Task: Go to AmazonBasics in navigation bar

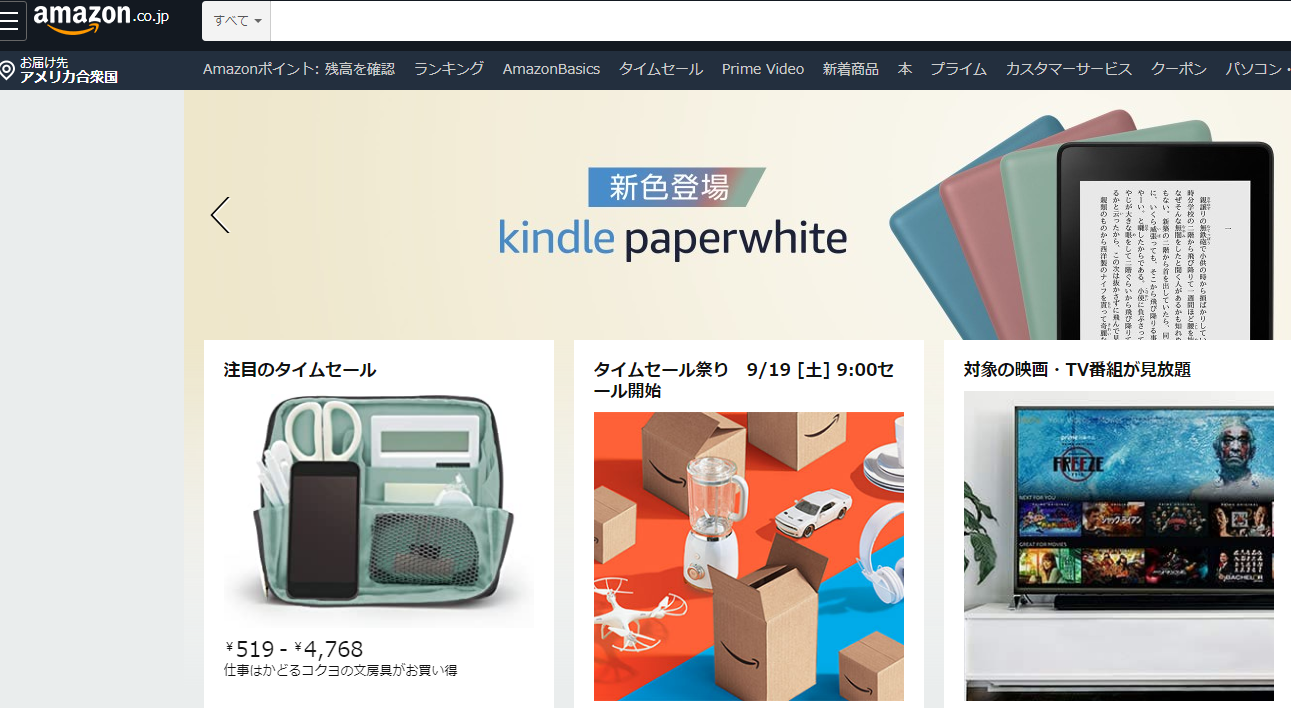Action: [x=551, y=69]
